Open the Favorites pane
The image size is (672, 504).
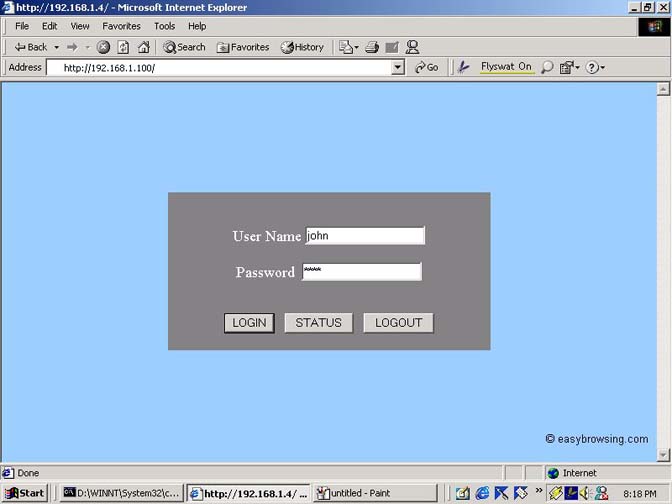pyautogui.click(x=243, y=47)
